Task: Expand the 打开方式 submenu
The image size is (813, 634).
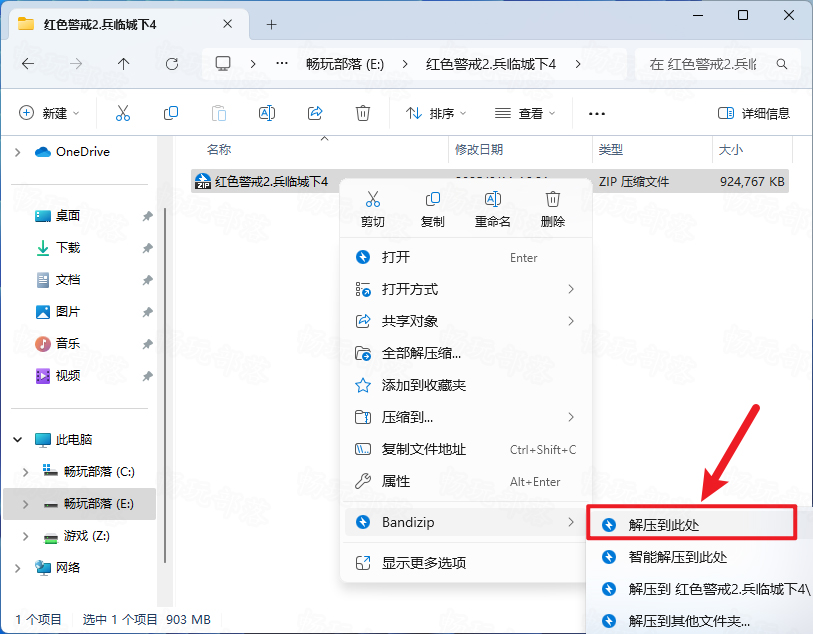Action: [466, 289]
